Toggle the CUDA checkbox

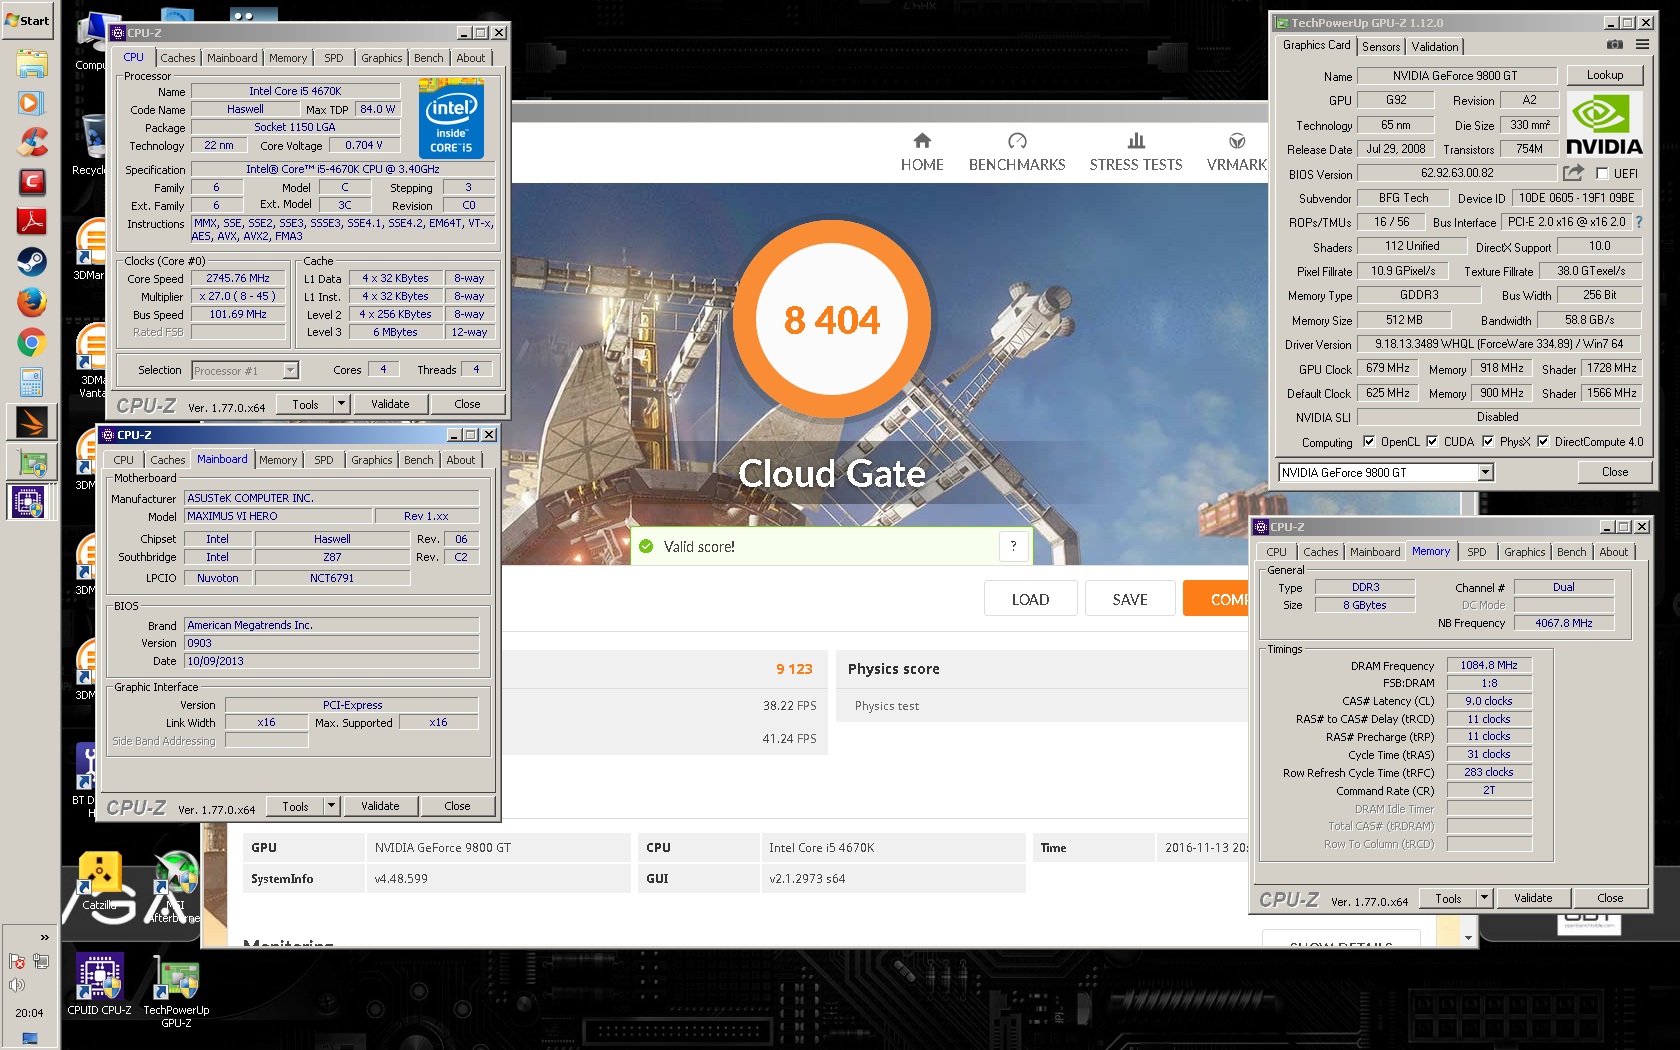(1432, 442)
